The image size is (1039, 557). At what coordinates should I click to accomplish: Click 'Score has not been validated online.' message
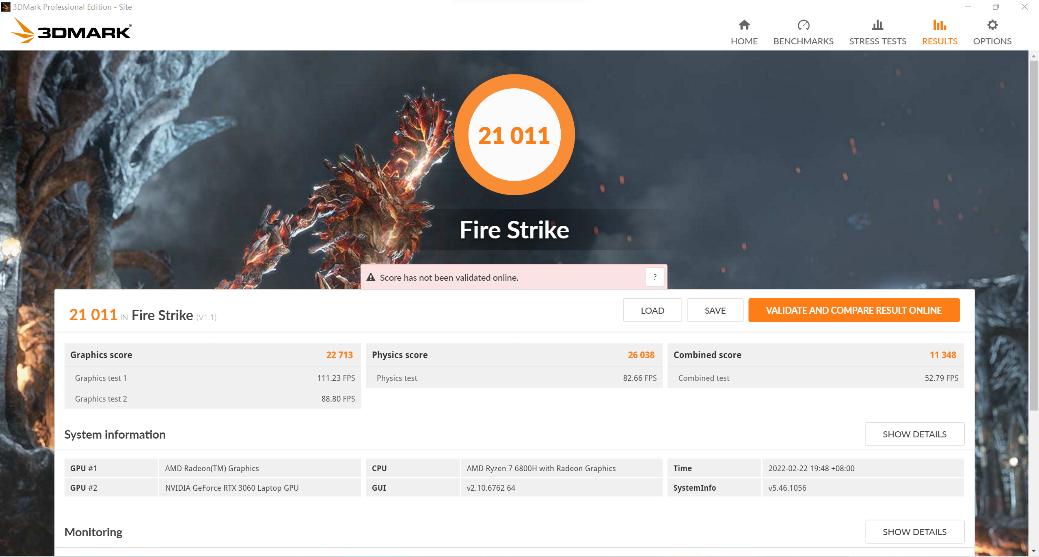click(449, 278)
